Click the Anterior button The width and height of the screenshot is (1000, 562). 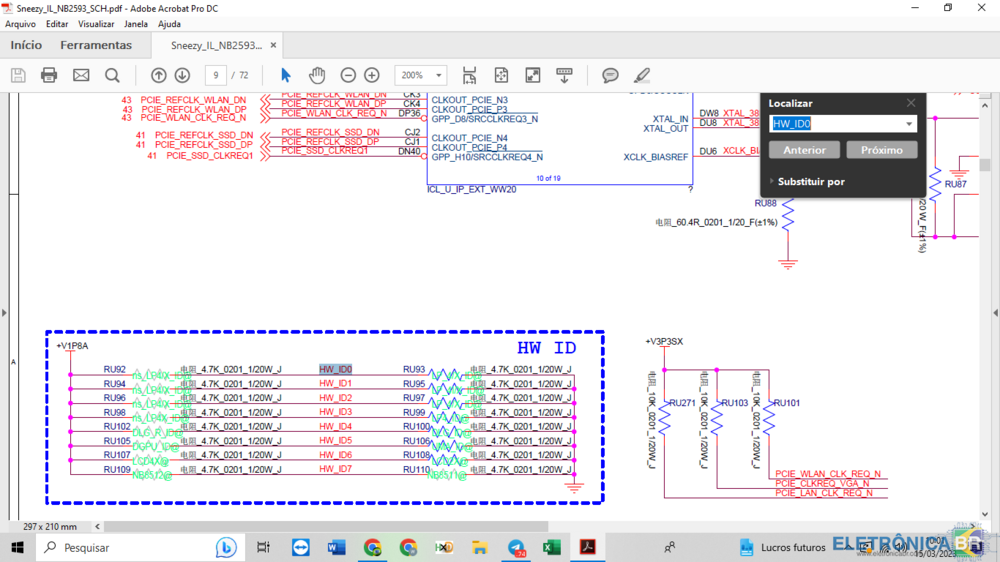coord(804,150)
